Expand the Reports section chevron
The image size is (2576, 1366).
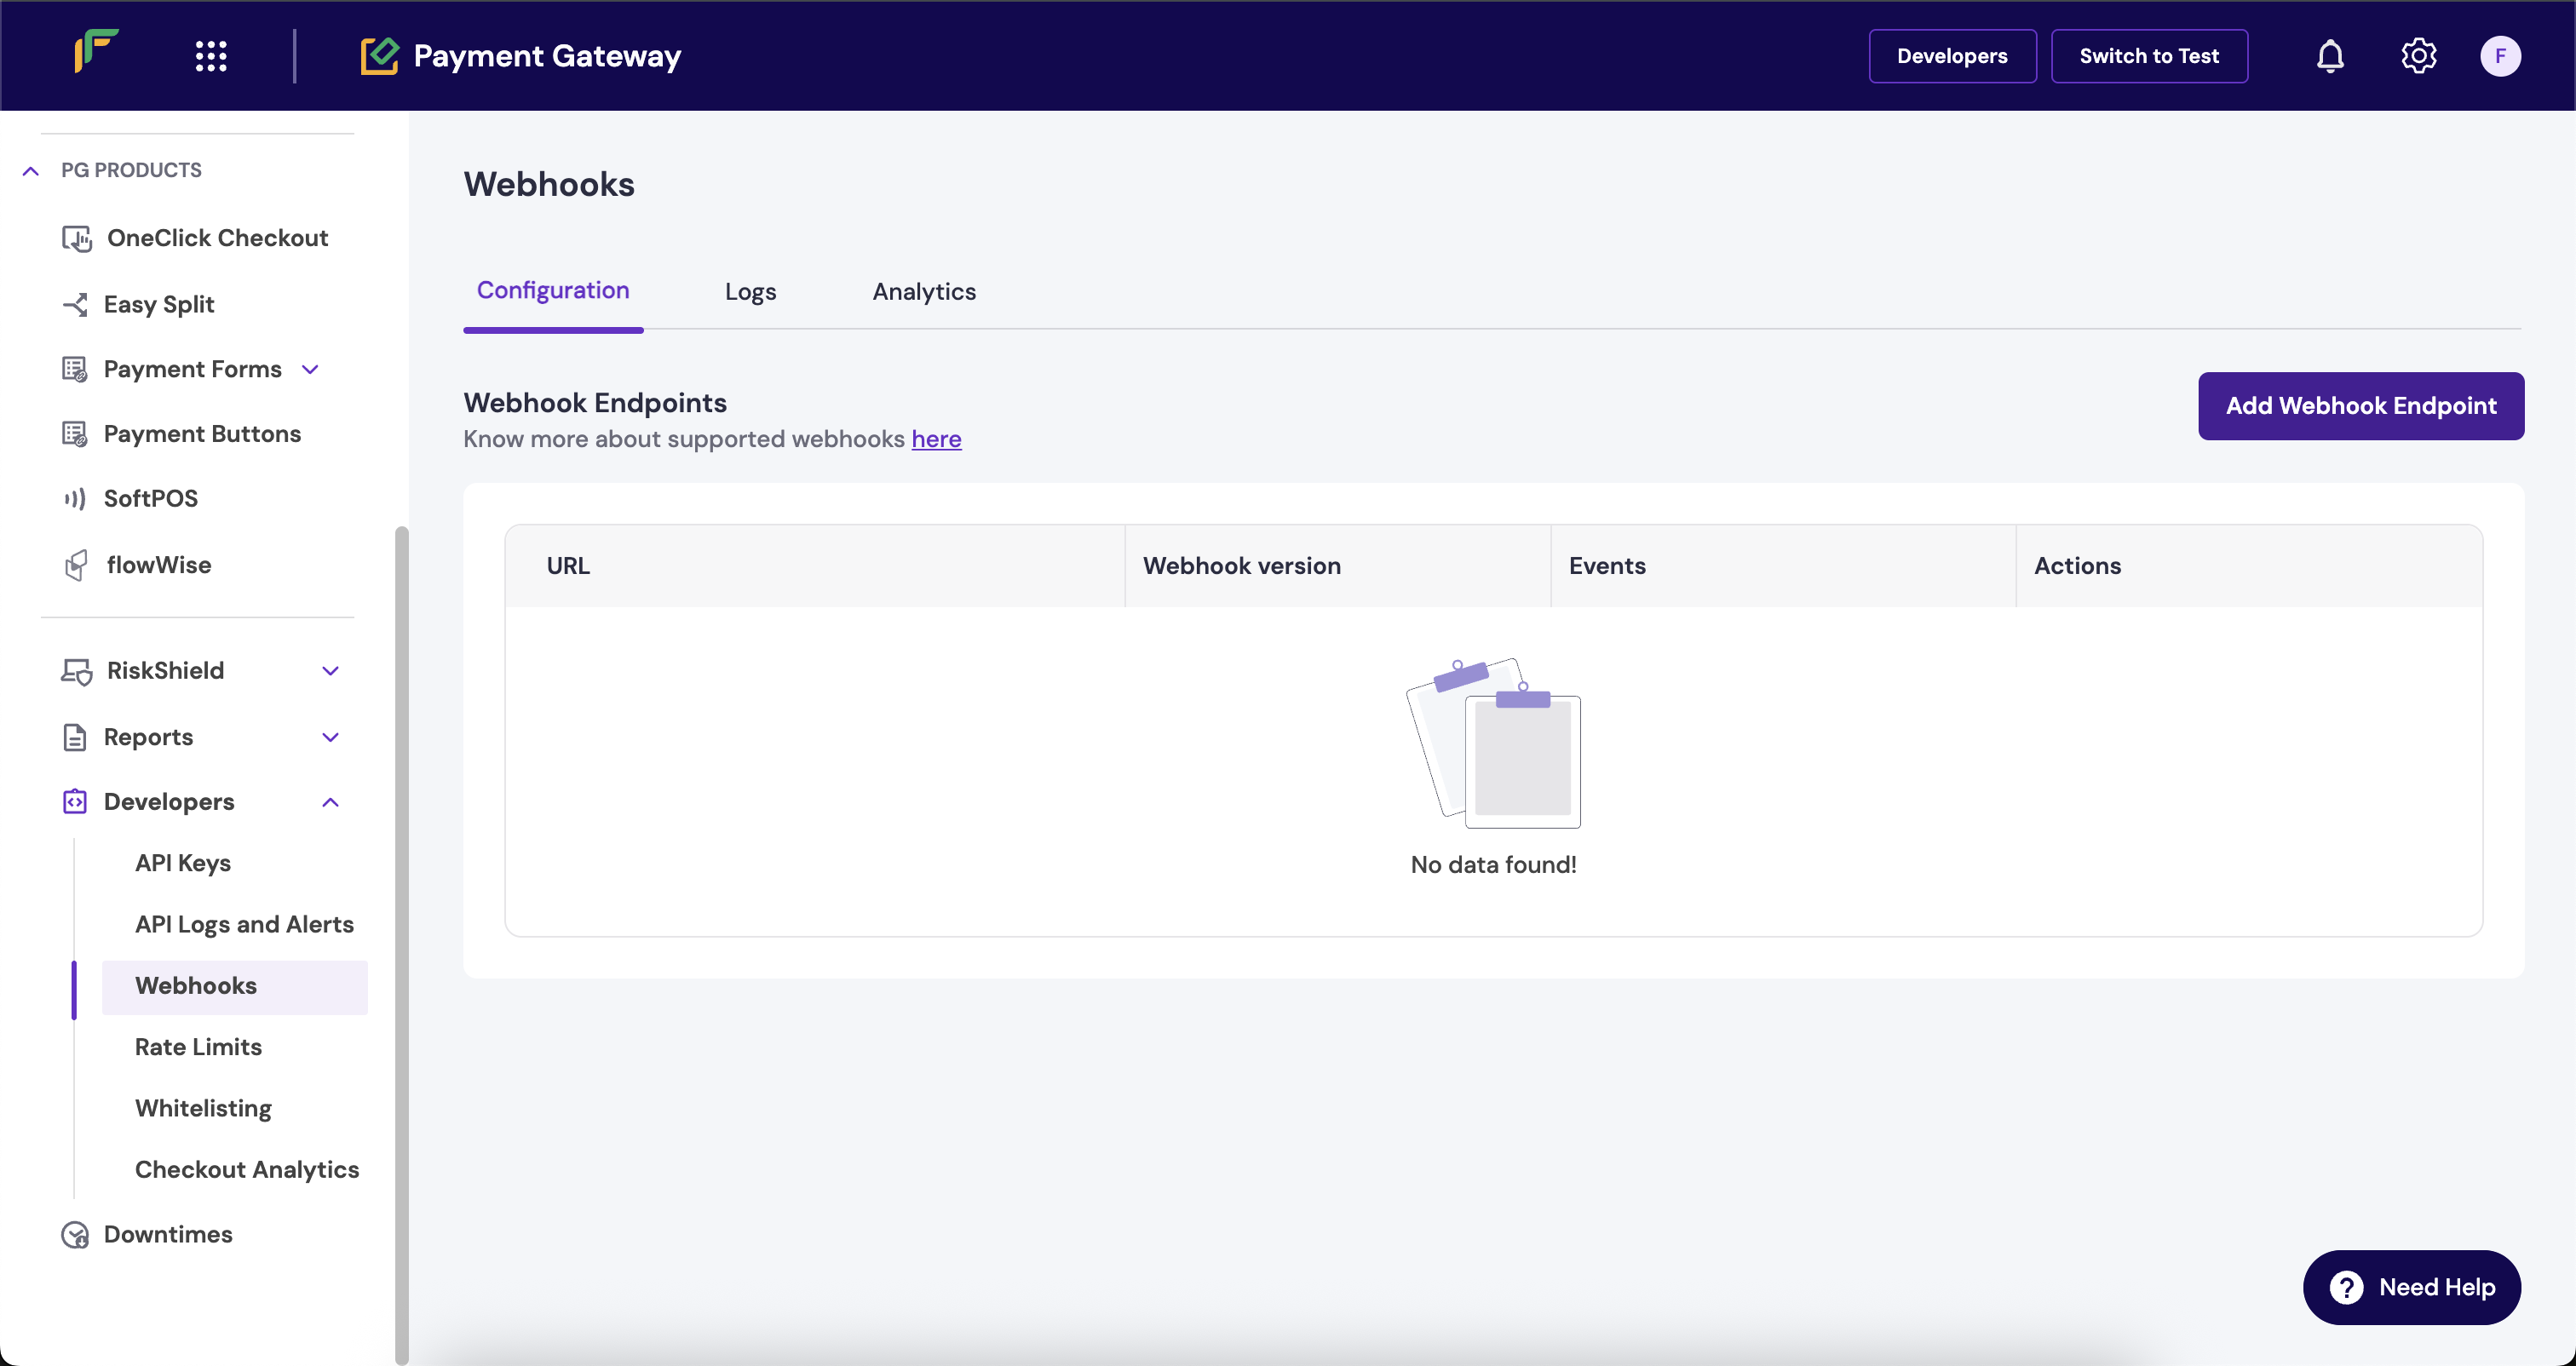330,738
